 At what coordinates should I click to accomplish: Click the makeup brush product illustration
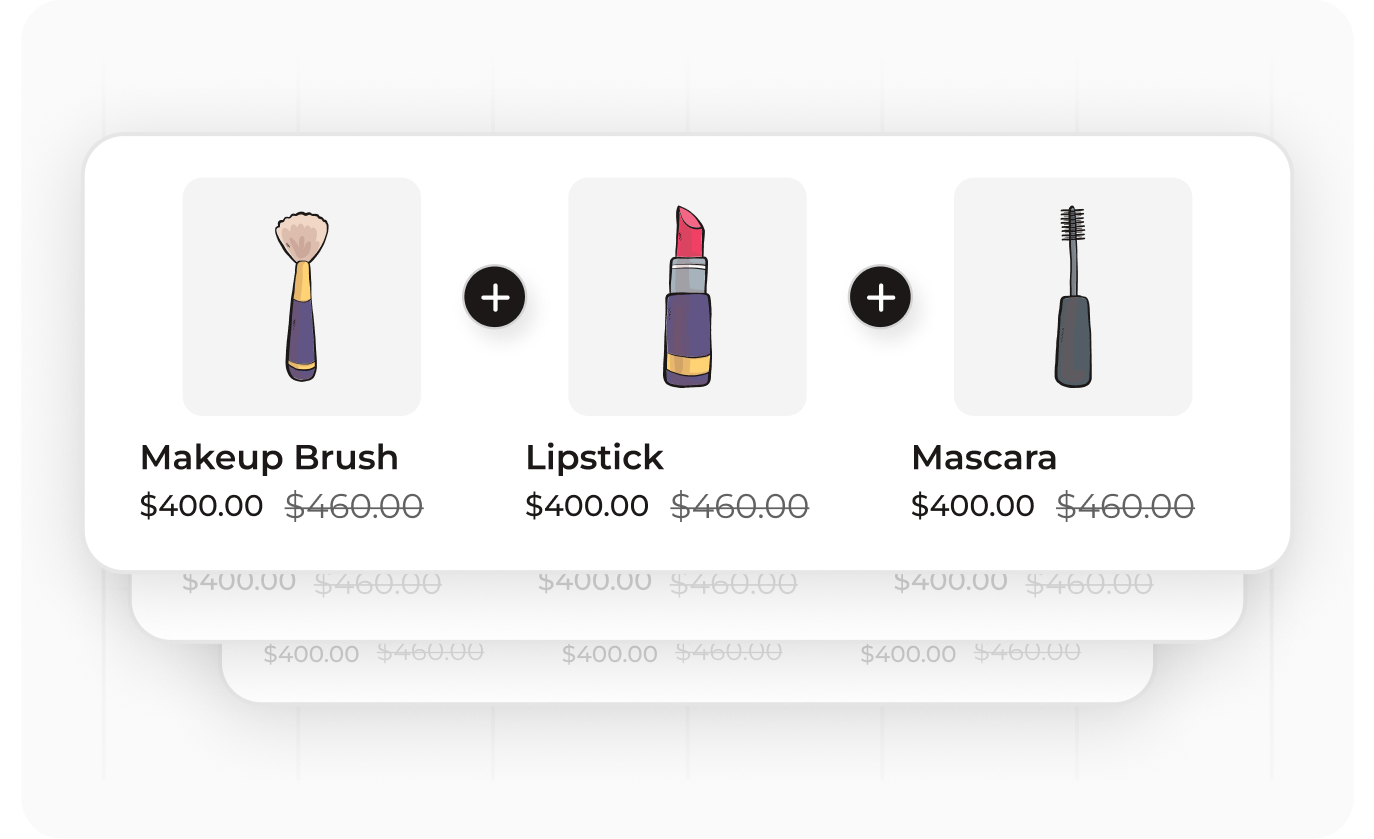[x=301, y=296]
